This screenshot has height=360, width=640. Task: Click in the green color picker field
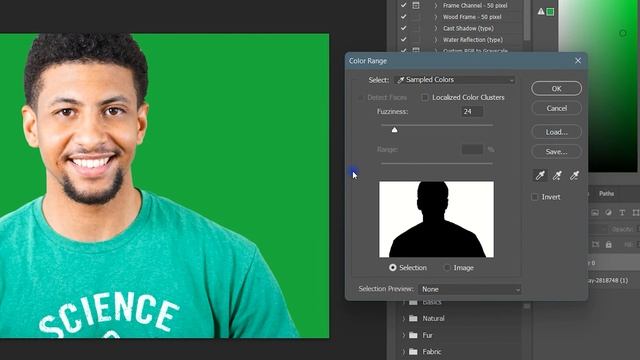coord(598,86)
